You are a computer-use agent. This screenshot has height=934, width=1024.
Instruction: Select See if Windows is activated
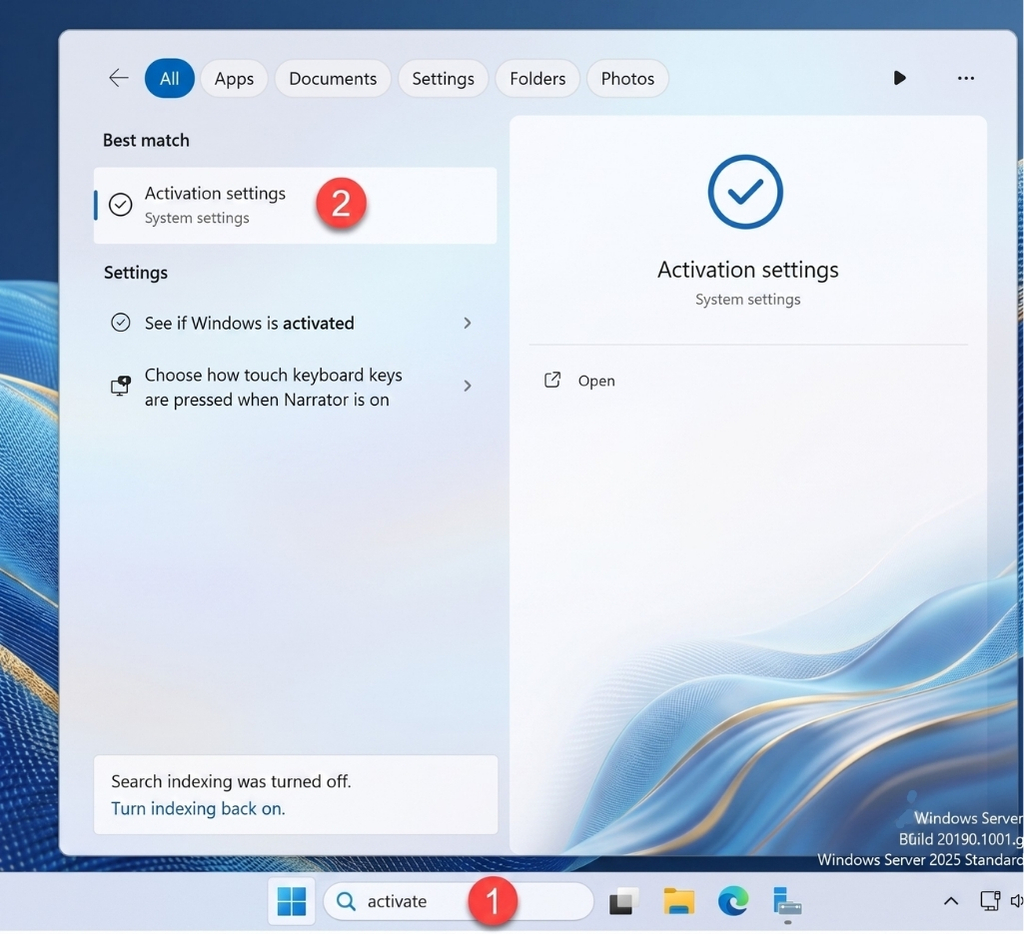295,323
